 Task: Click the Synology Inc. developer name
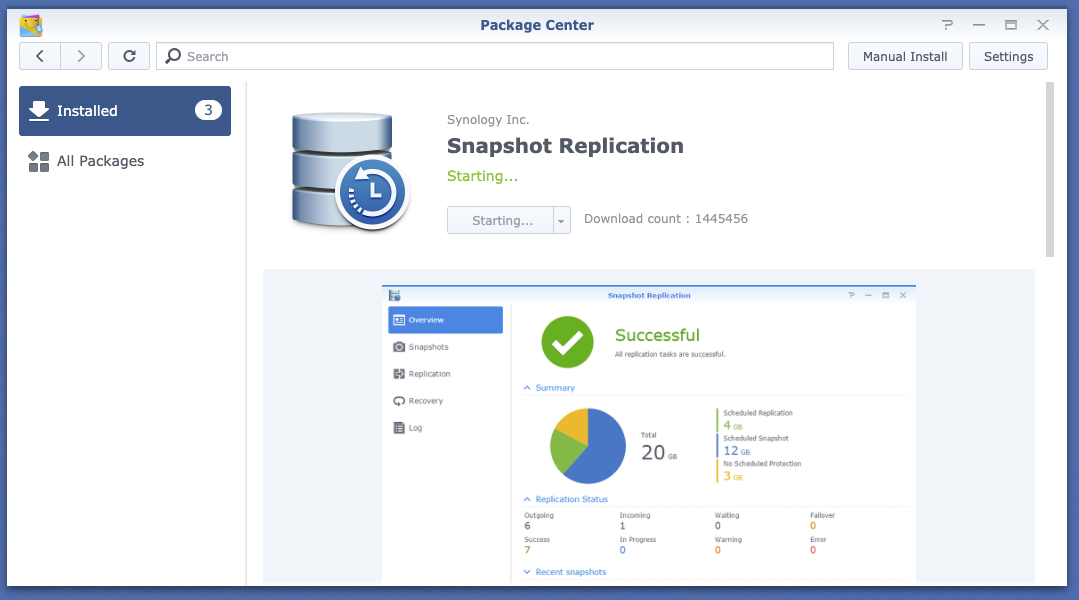click(x=488, y=120)
